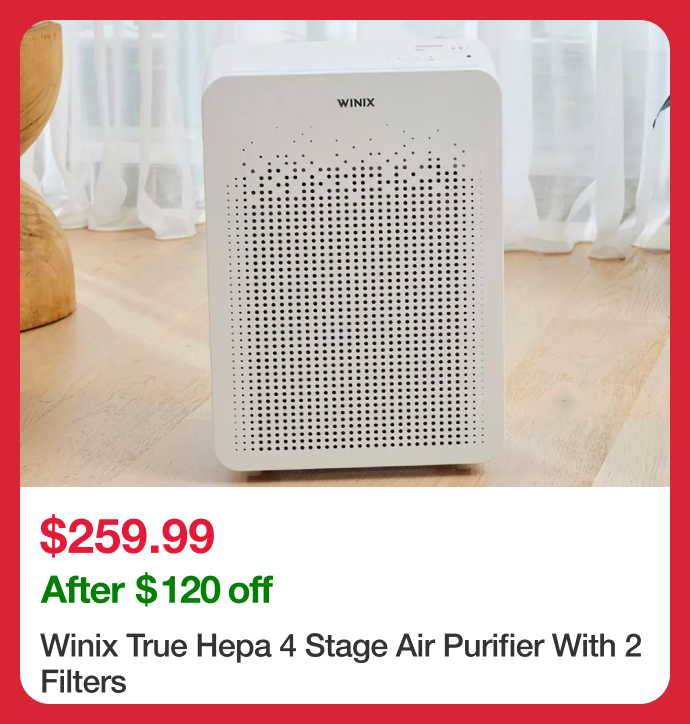Open the Winix air purifier product image
Screen dimensions: 690x724
pos(345,253)
